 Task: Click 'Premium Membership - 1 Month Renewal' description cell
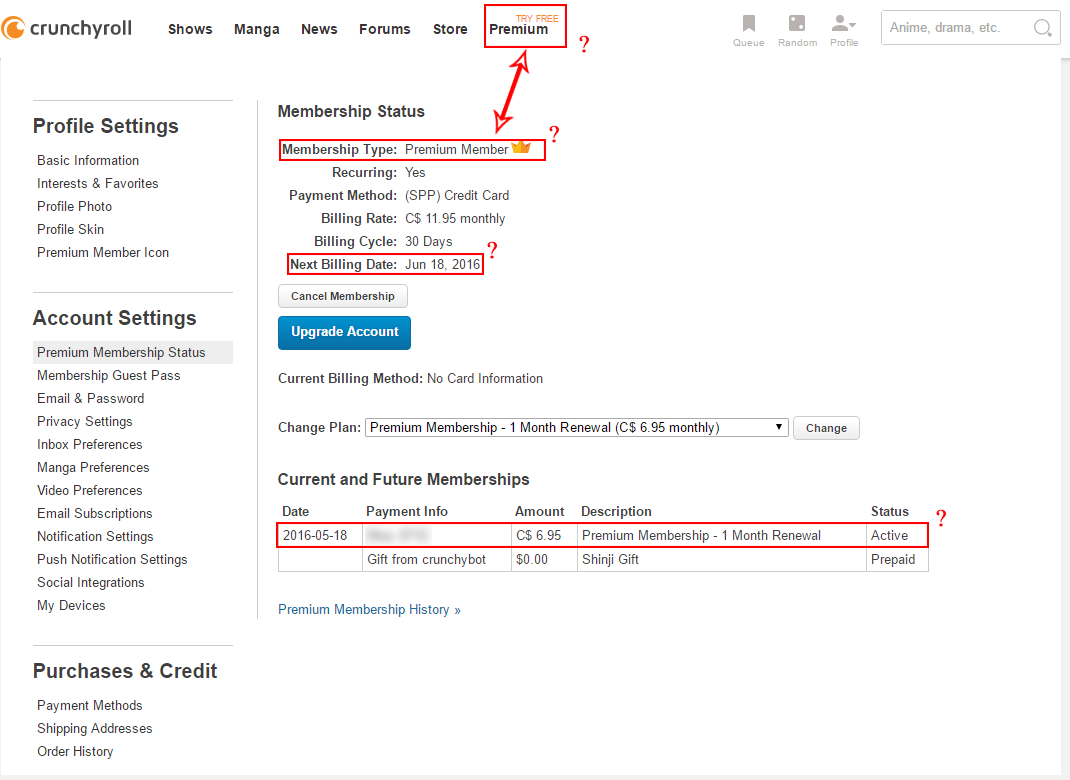point(721,536)
